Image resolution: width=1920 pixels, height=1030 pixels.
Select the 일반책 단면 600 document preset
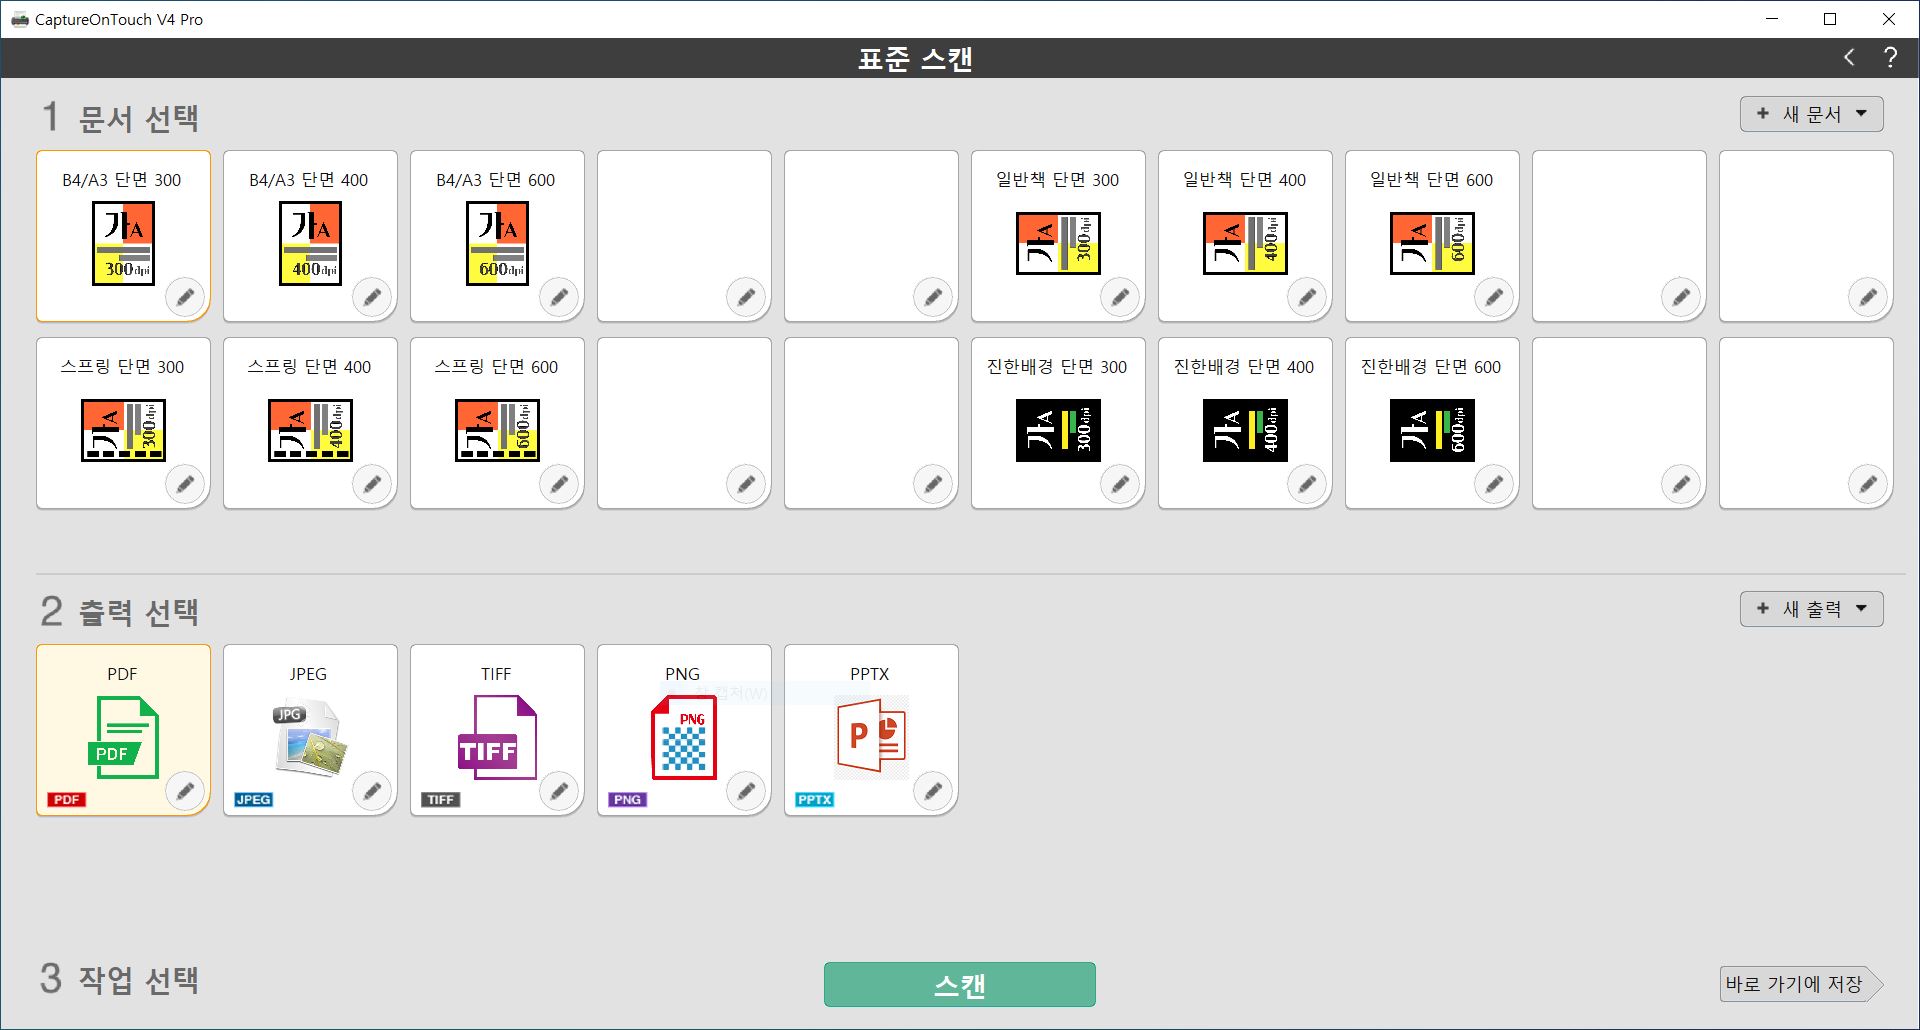coord(1431,235)
